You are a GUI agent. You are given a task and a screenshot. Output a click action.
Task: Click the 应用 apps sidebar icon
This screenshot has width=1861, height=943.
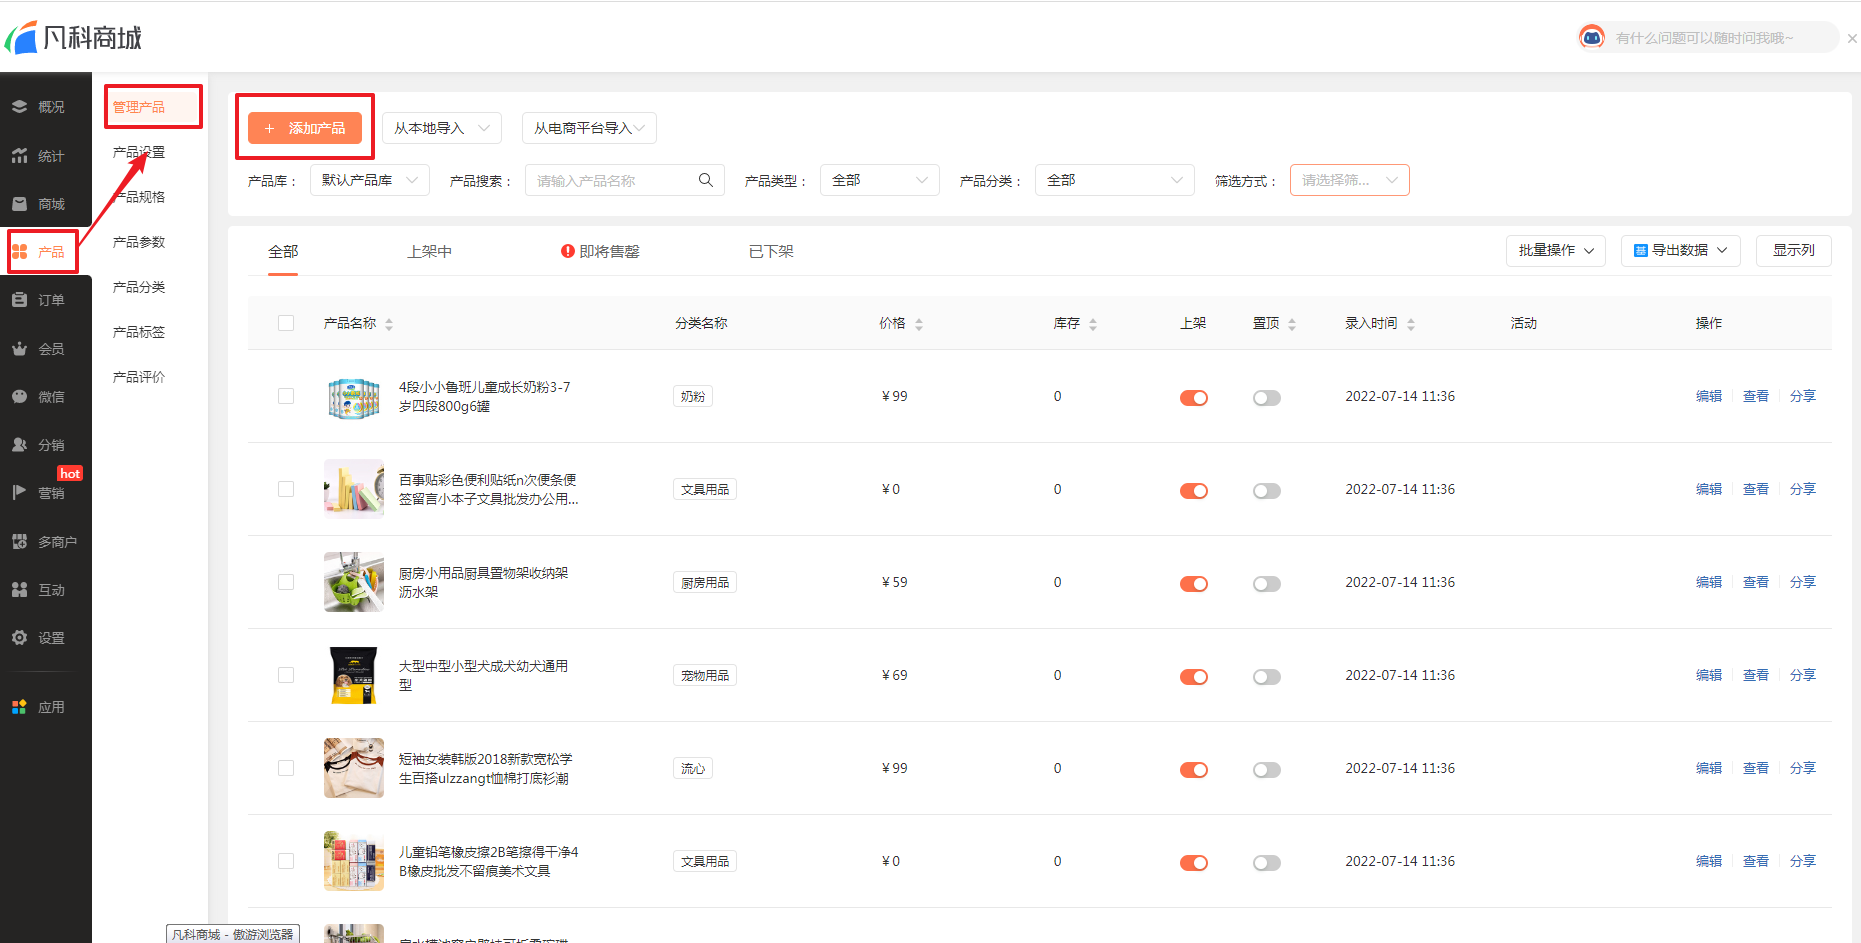click(x=20, y=707)
